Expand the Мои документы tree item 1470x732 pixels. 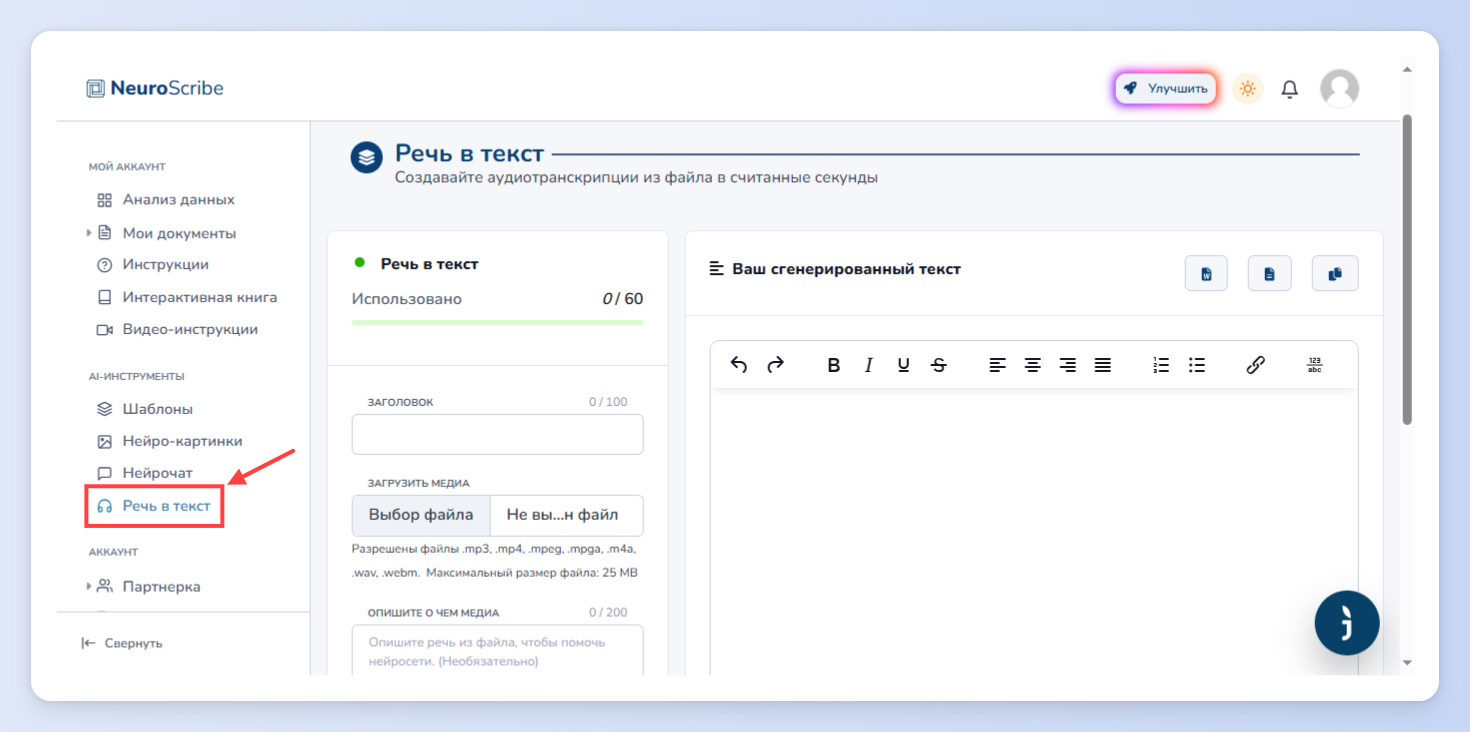point(89,233)
